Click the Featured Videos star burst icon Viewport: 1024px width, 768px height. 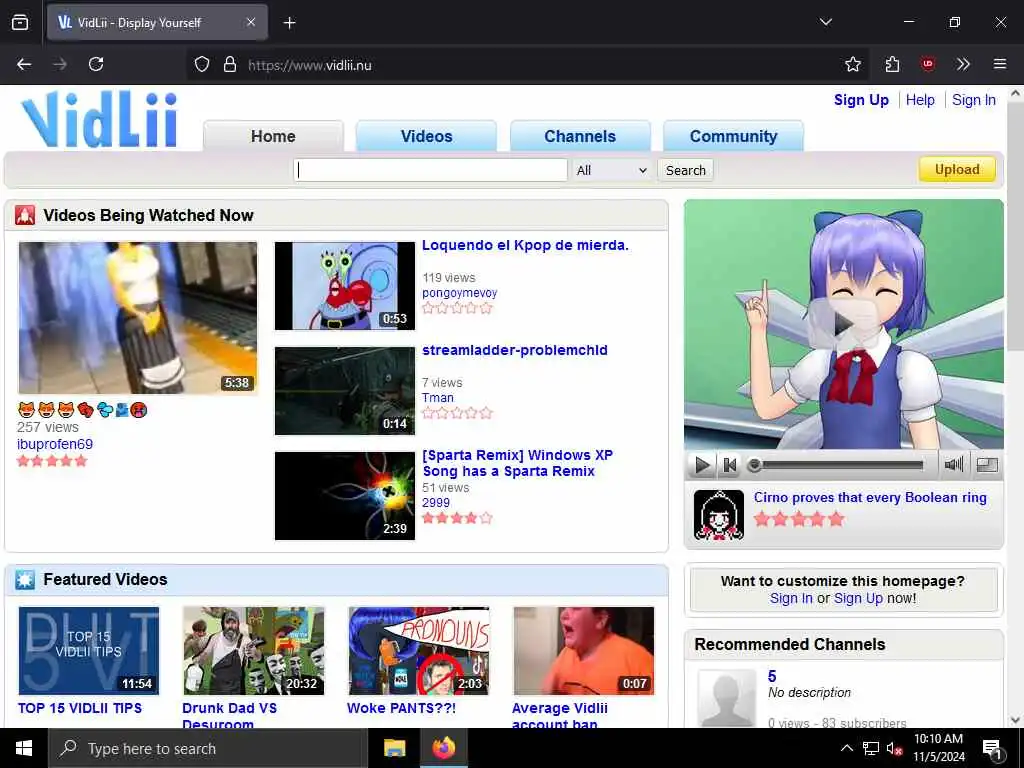coord(25,579)
